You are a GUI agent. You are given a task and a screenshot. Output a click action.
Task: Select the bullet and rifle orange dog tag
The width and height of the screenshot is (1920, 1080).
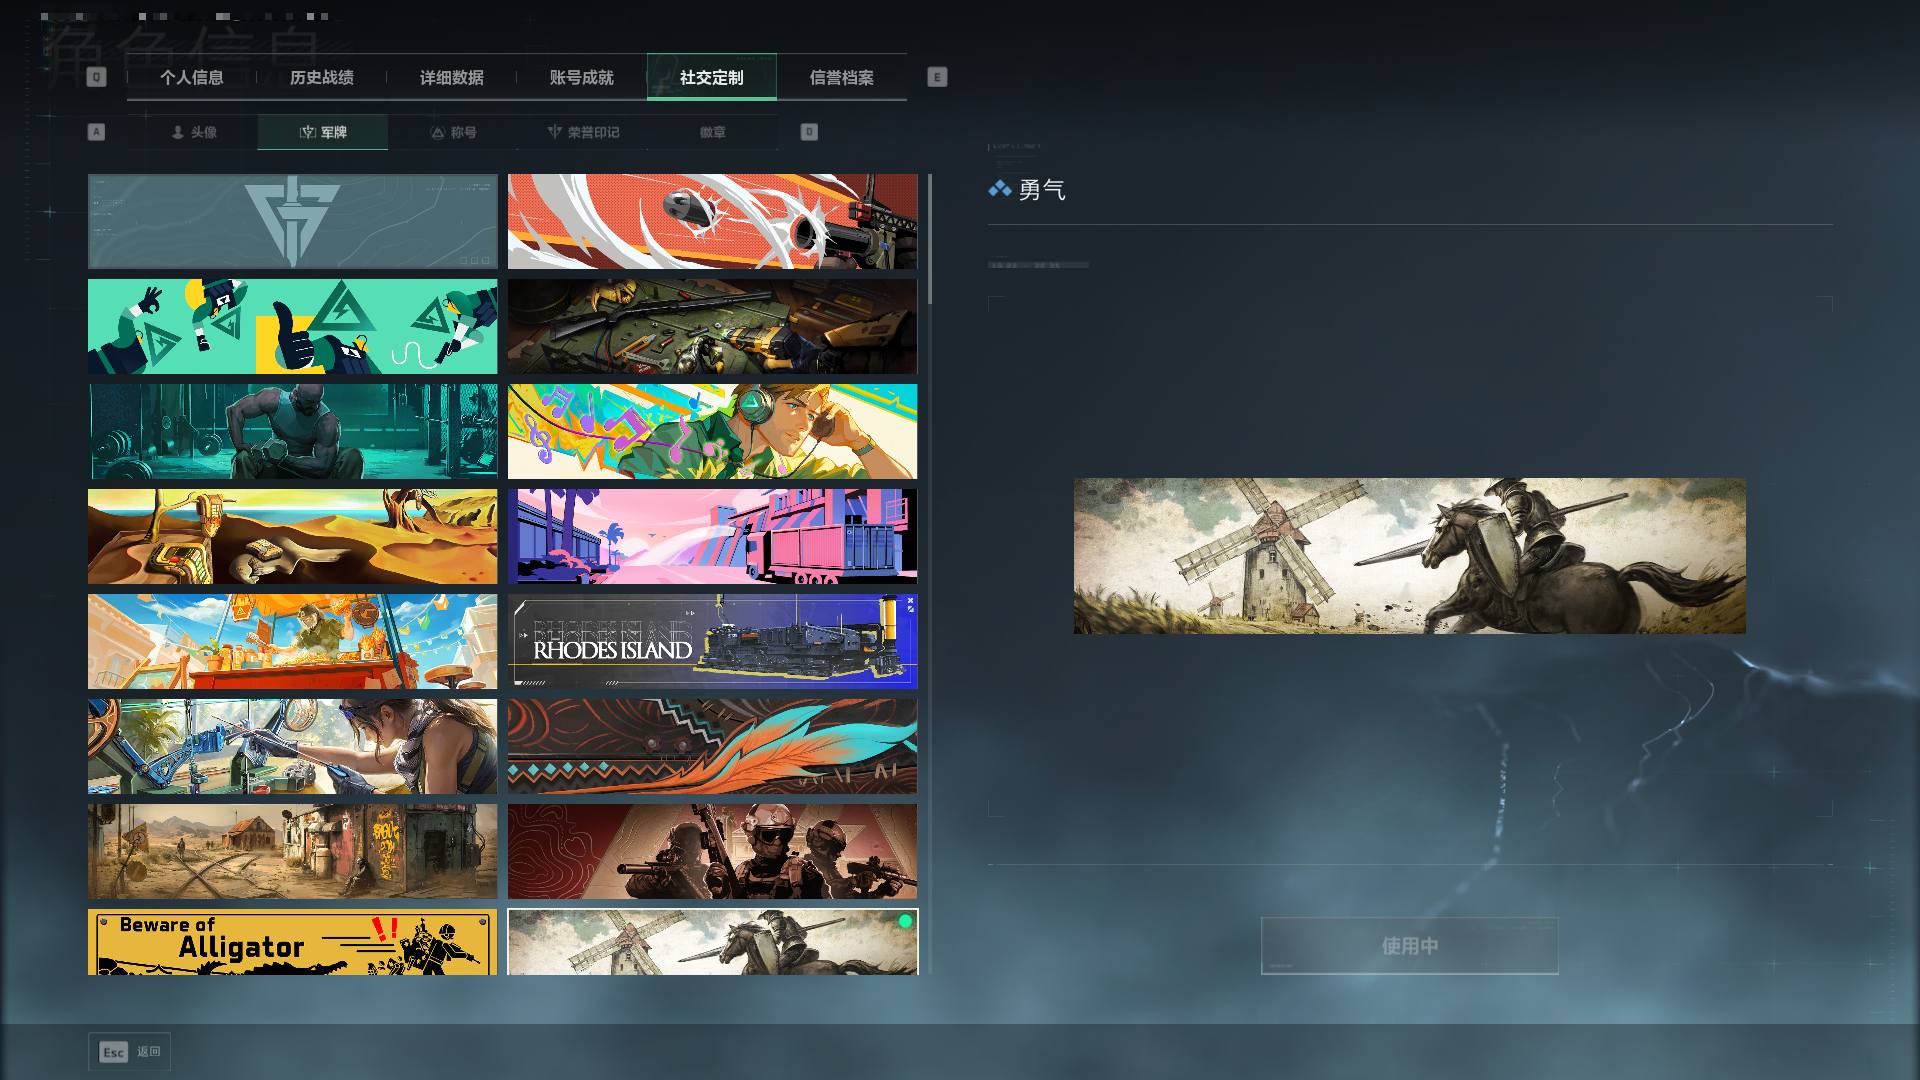713,222
